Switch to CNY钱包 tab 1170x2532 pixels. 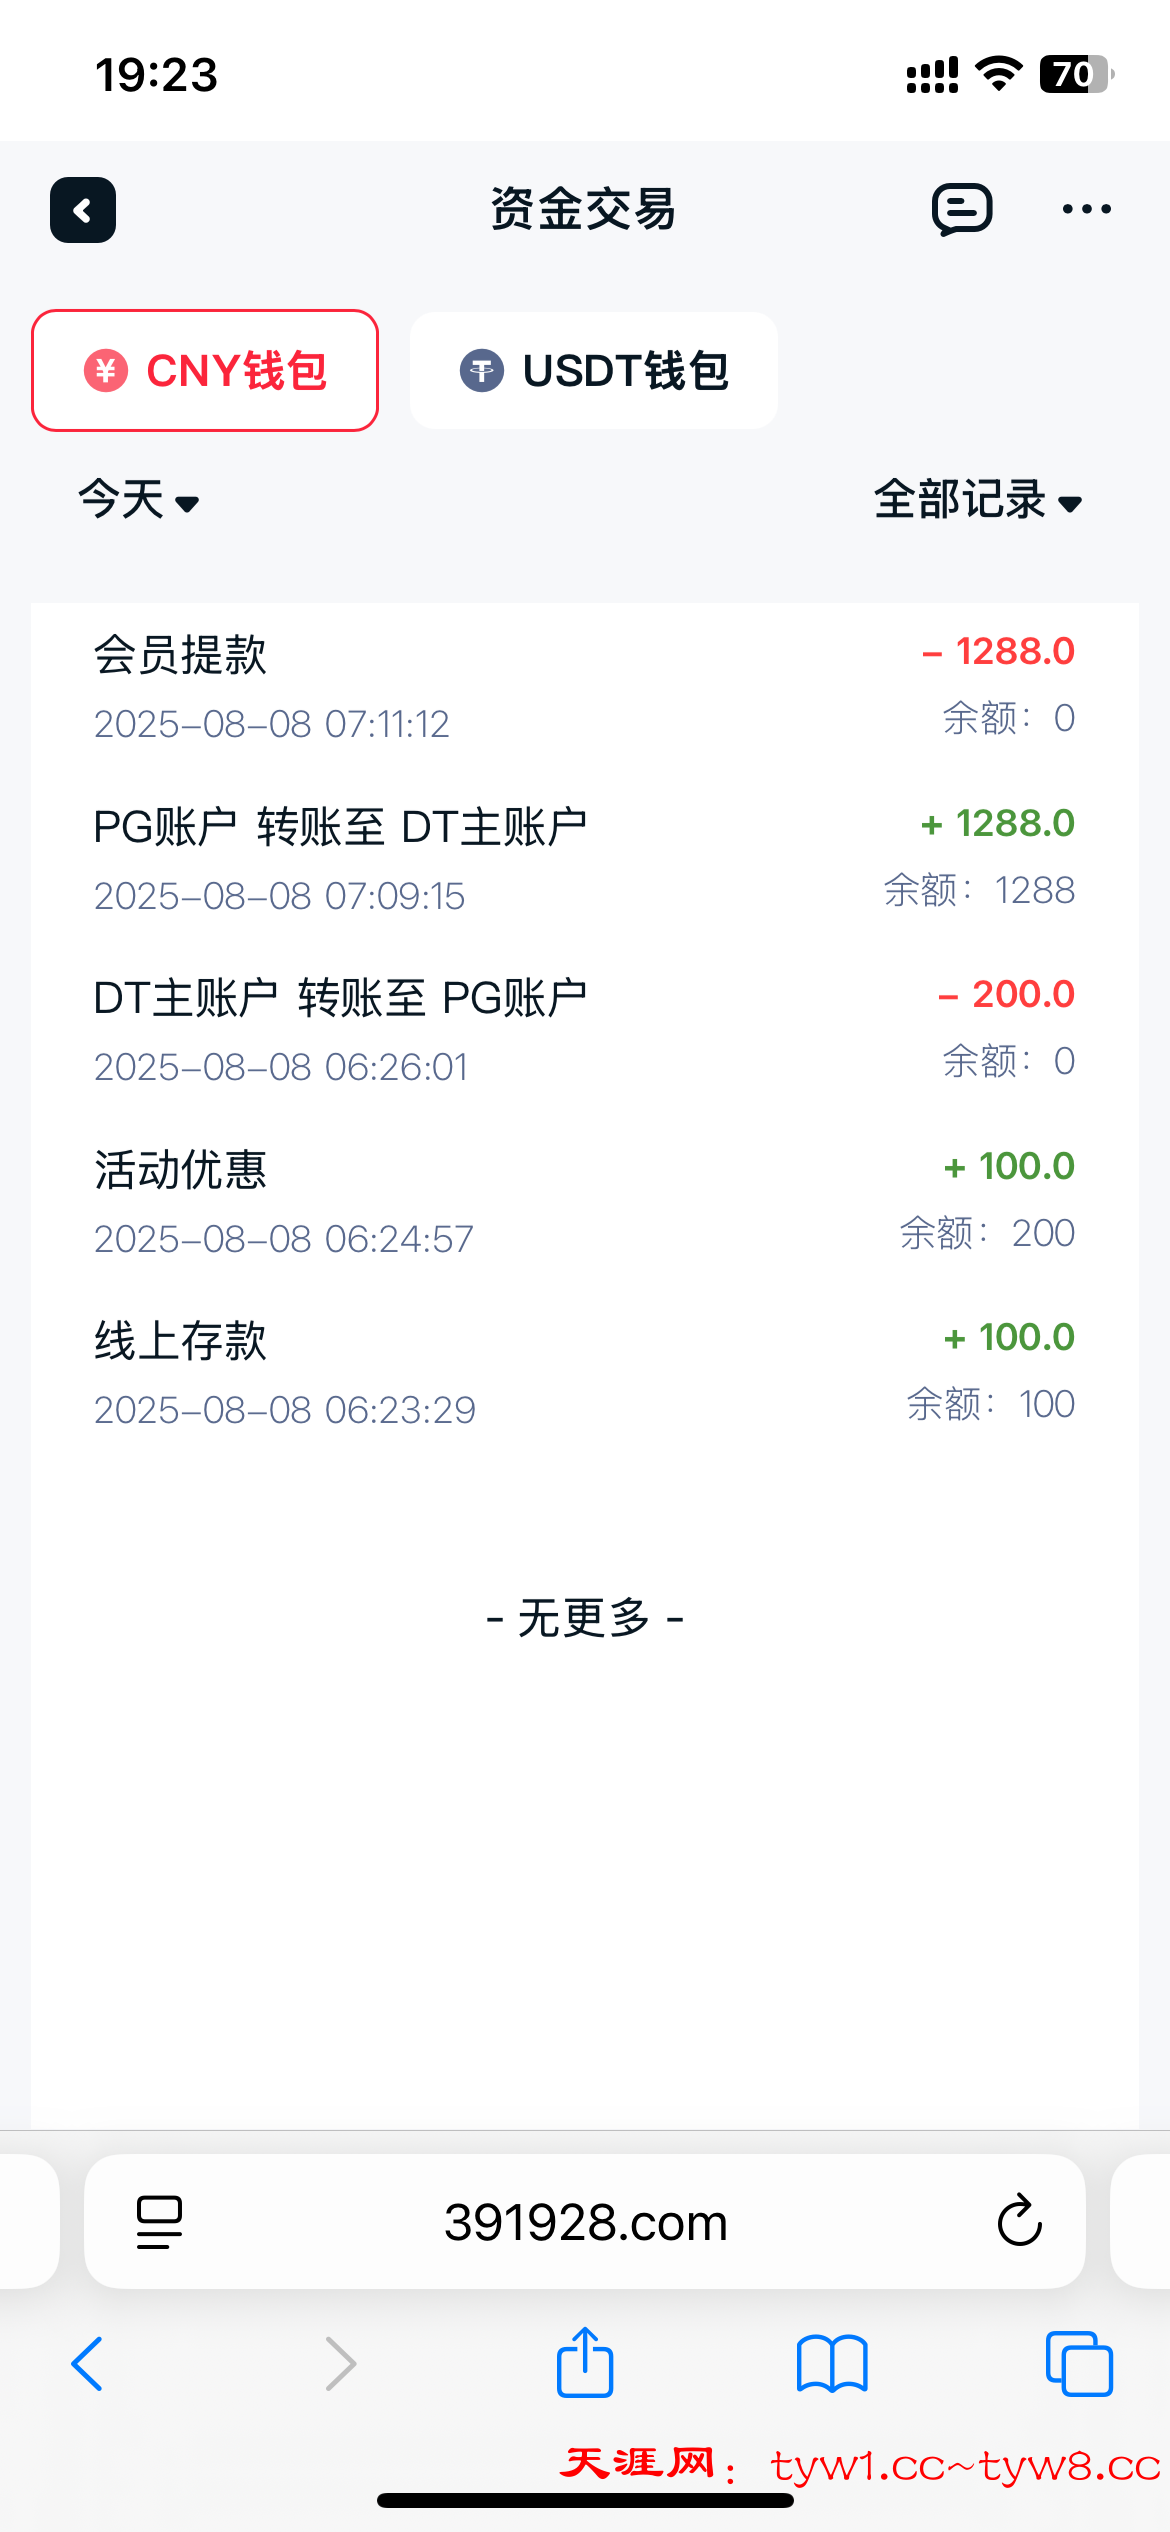[205, 371]
